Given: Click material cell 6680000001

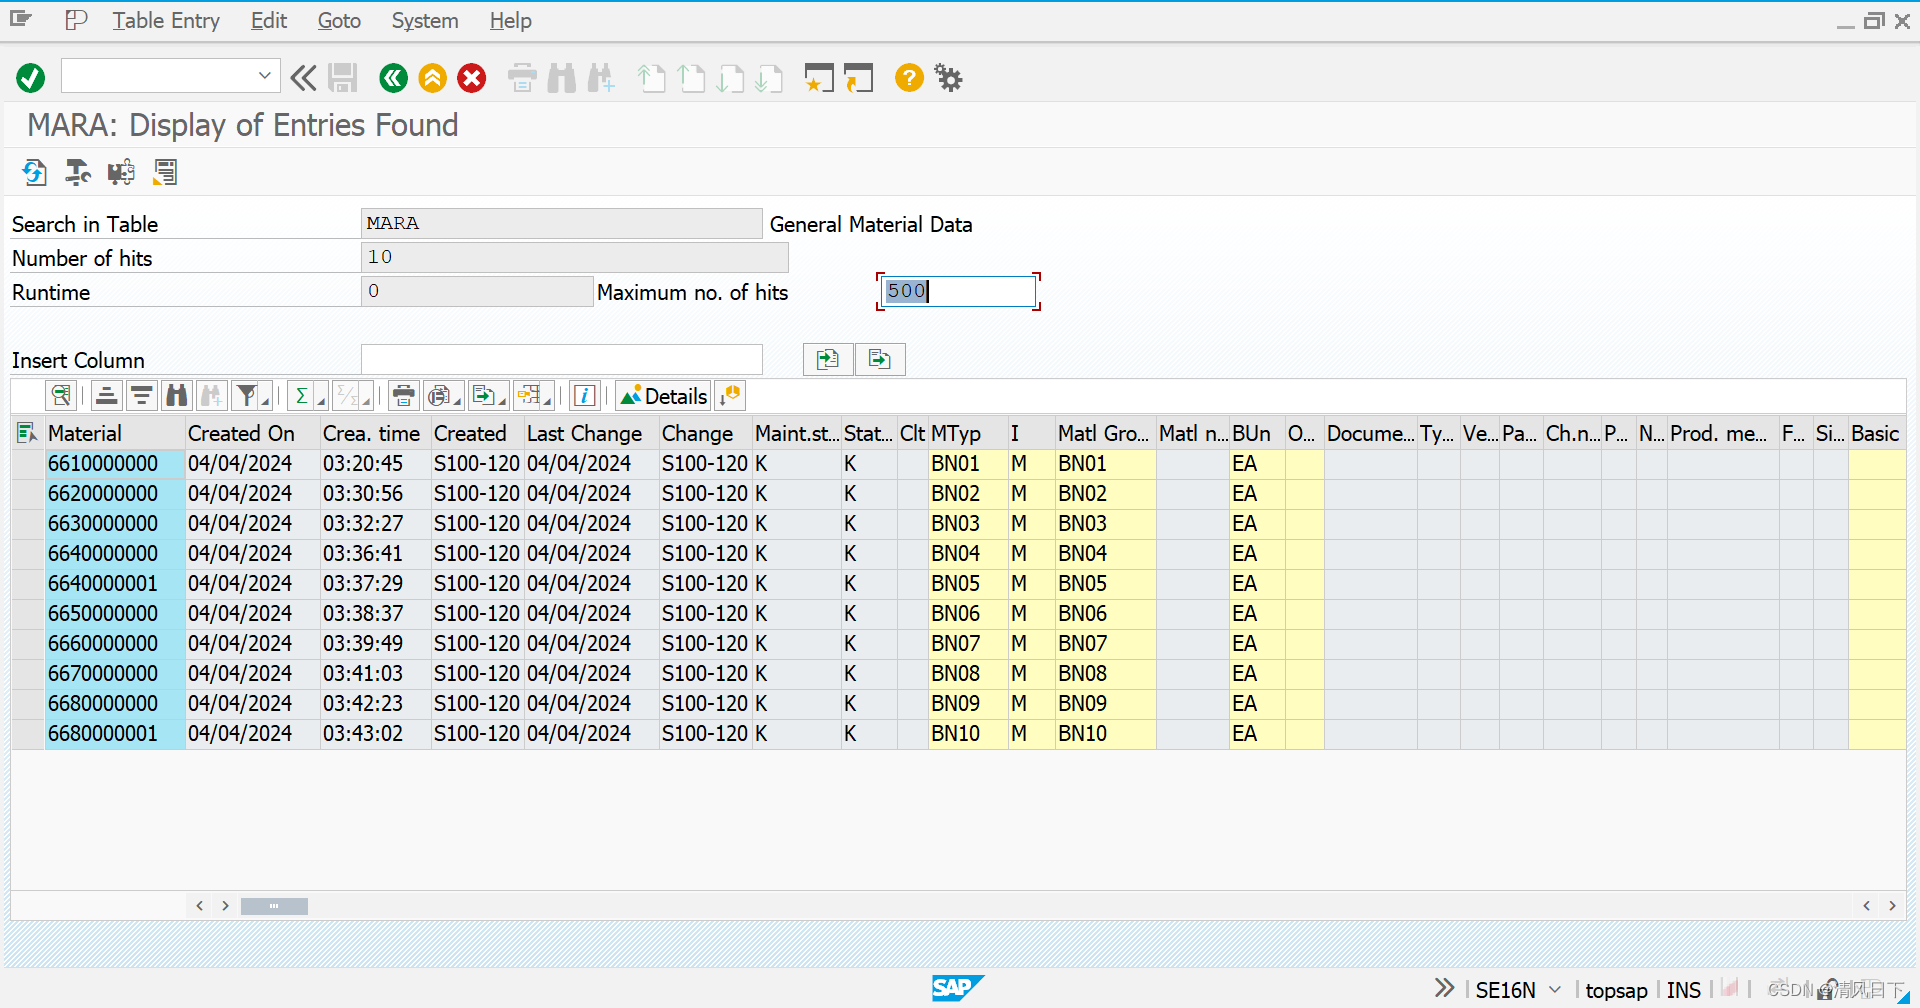Looking at the screenshot, I should (x=115, y=733).
